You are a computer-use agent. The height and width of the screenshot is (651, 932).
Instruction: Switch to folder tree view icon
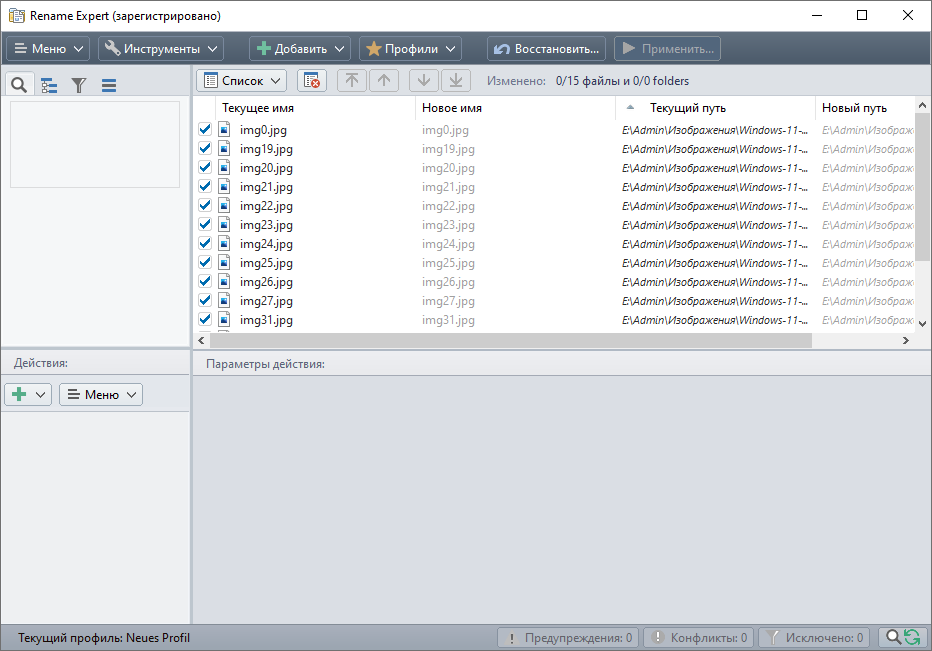click(x=48, y=84)
